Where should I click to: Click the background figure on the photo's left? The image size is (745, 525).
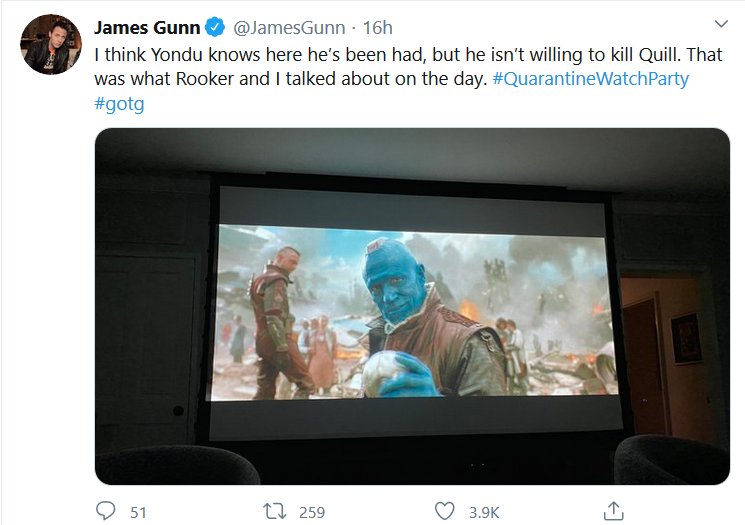(273, 315)
